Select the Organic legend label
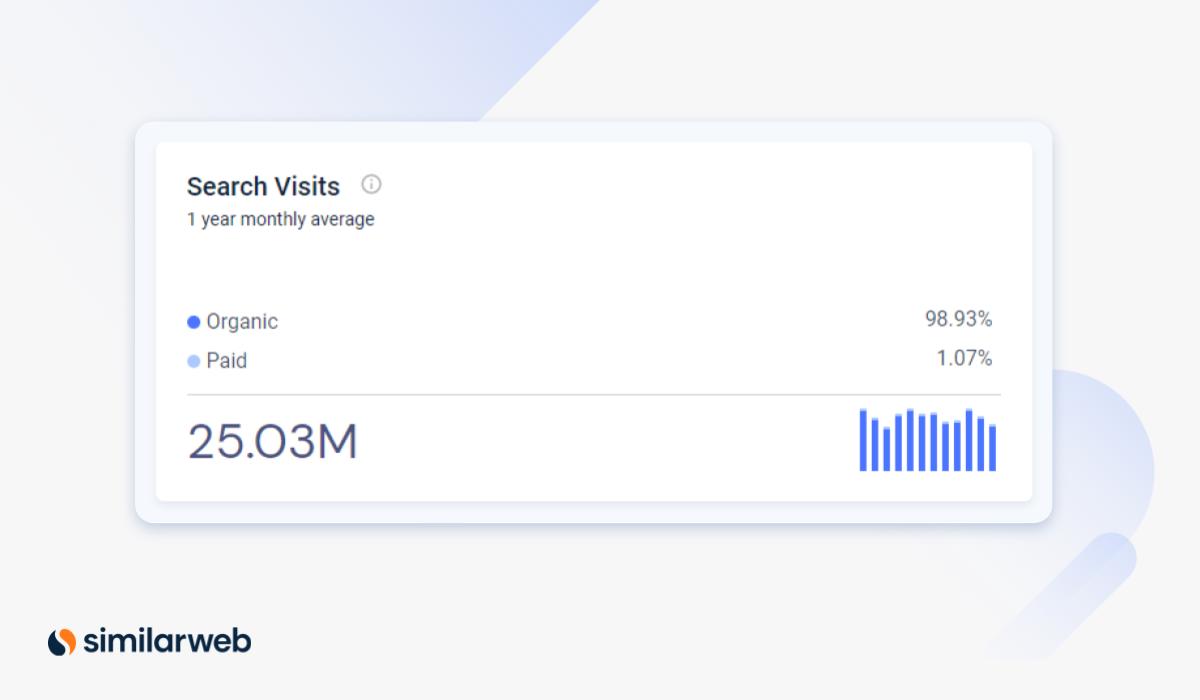Viewport: 1200px width, 700px height. click(242, 322)
